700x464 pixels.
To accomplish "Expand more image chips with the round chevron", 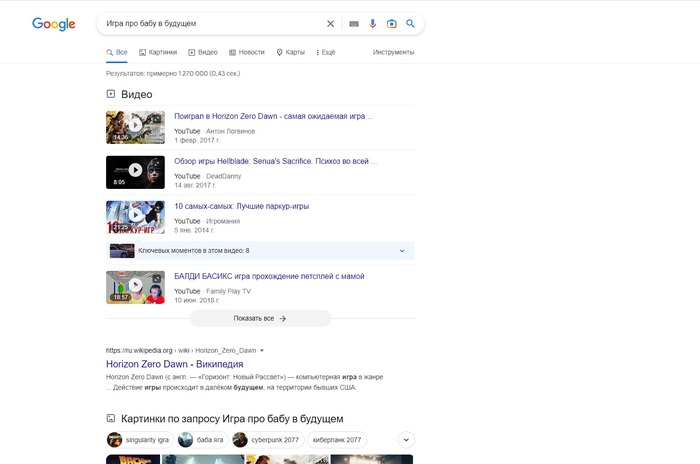I will click(406, 440).
